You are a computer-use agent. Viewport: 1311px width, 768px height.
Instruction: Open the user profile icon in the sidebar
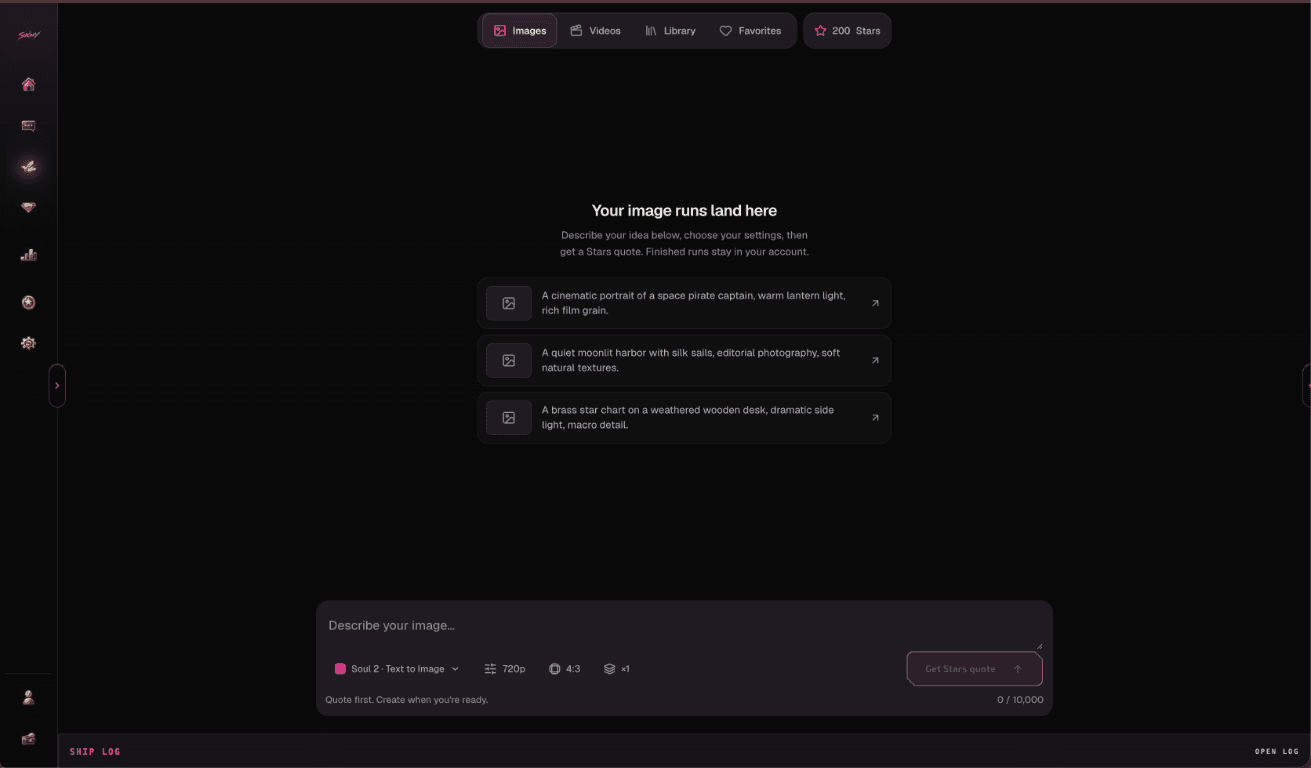point(28,698)
